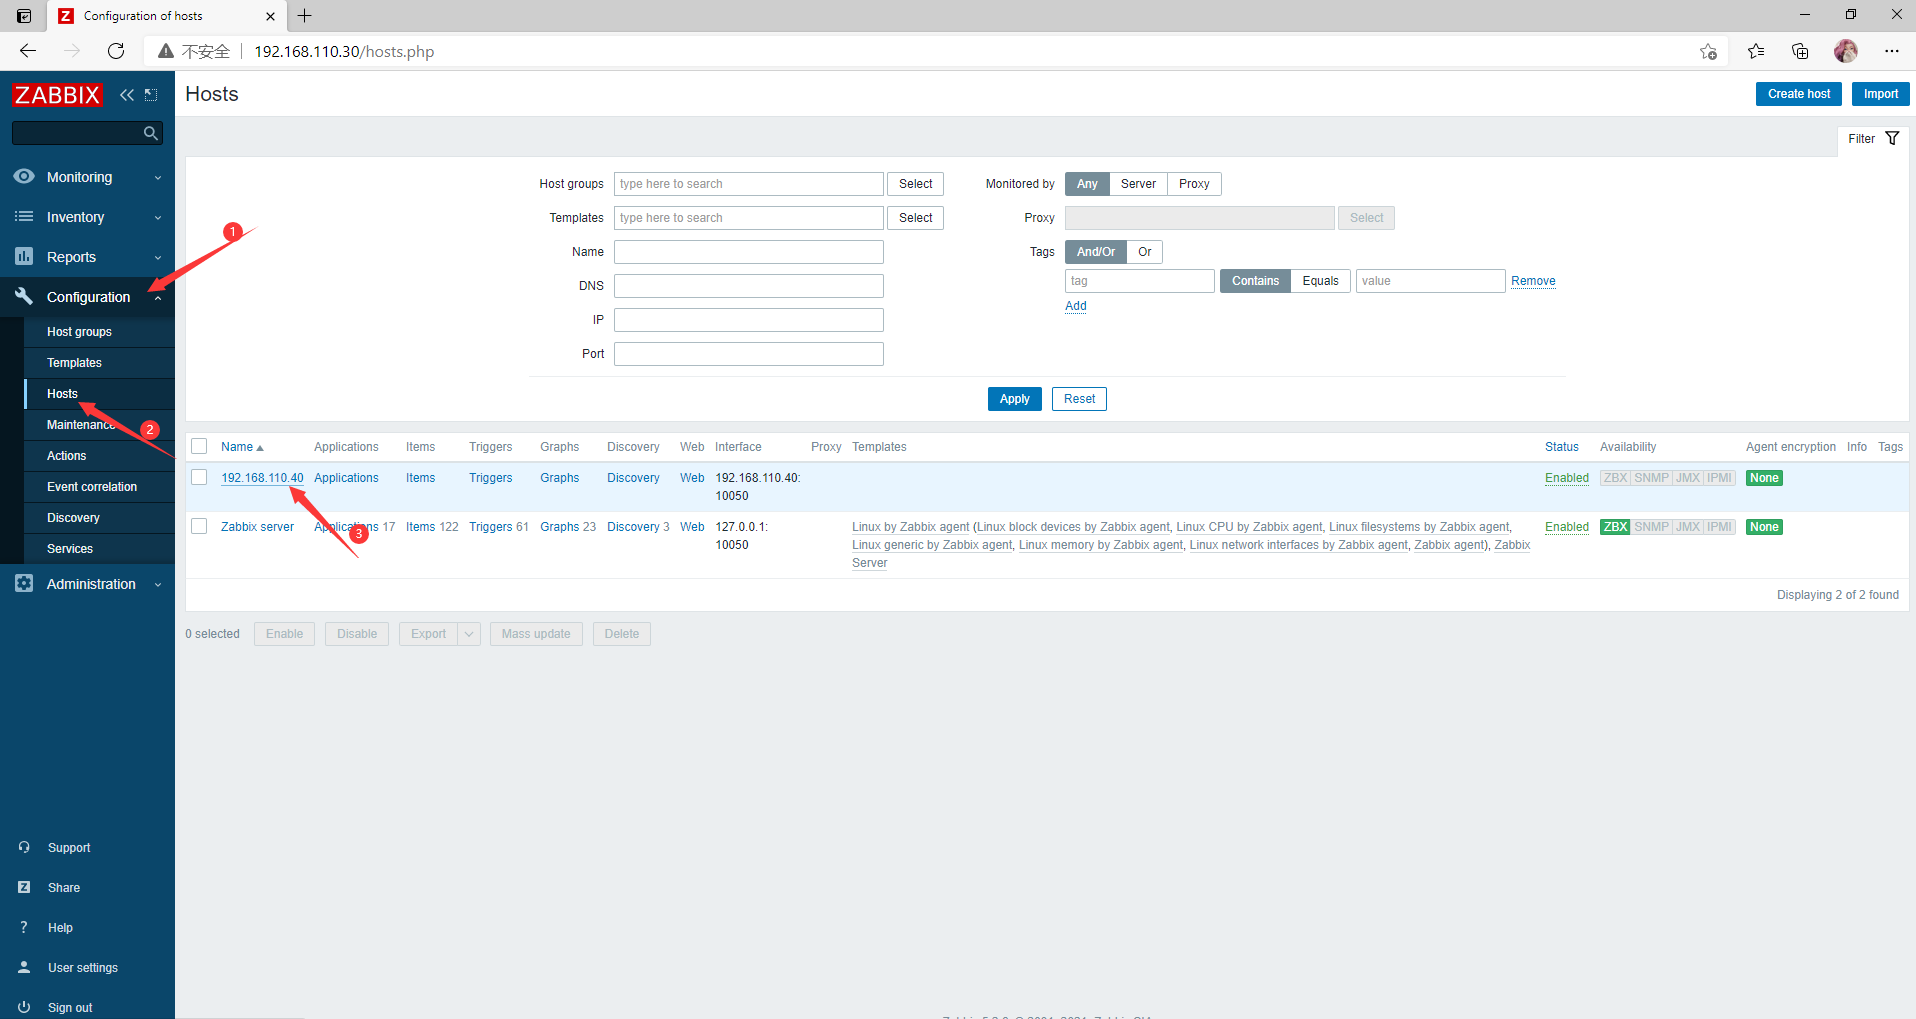Check the 192.168.110.40 host row checkbox
Screen dimensions: 1916x1019
click(x=199, y=477)
